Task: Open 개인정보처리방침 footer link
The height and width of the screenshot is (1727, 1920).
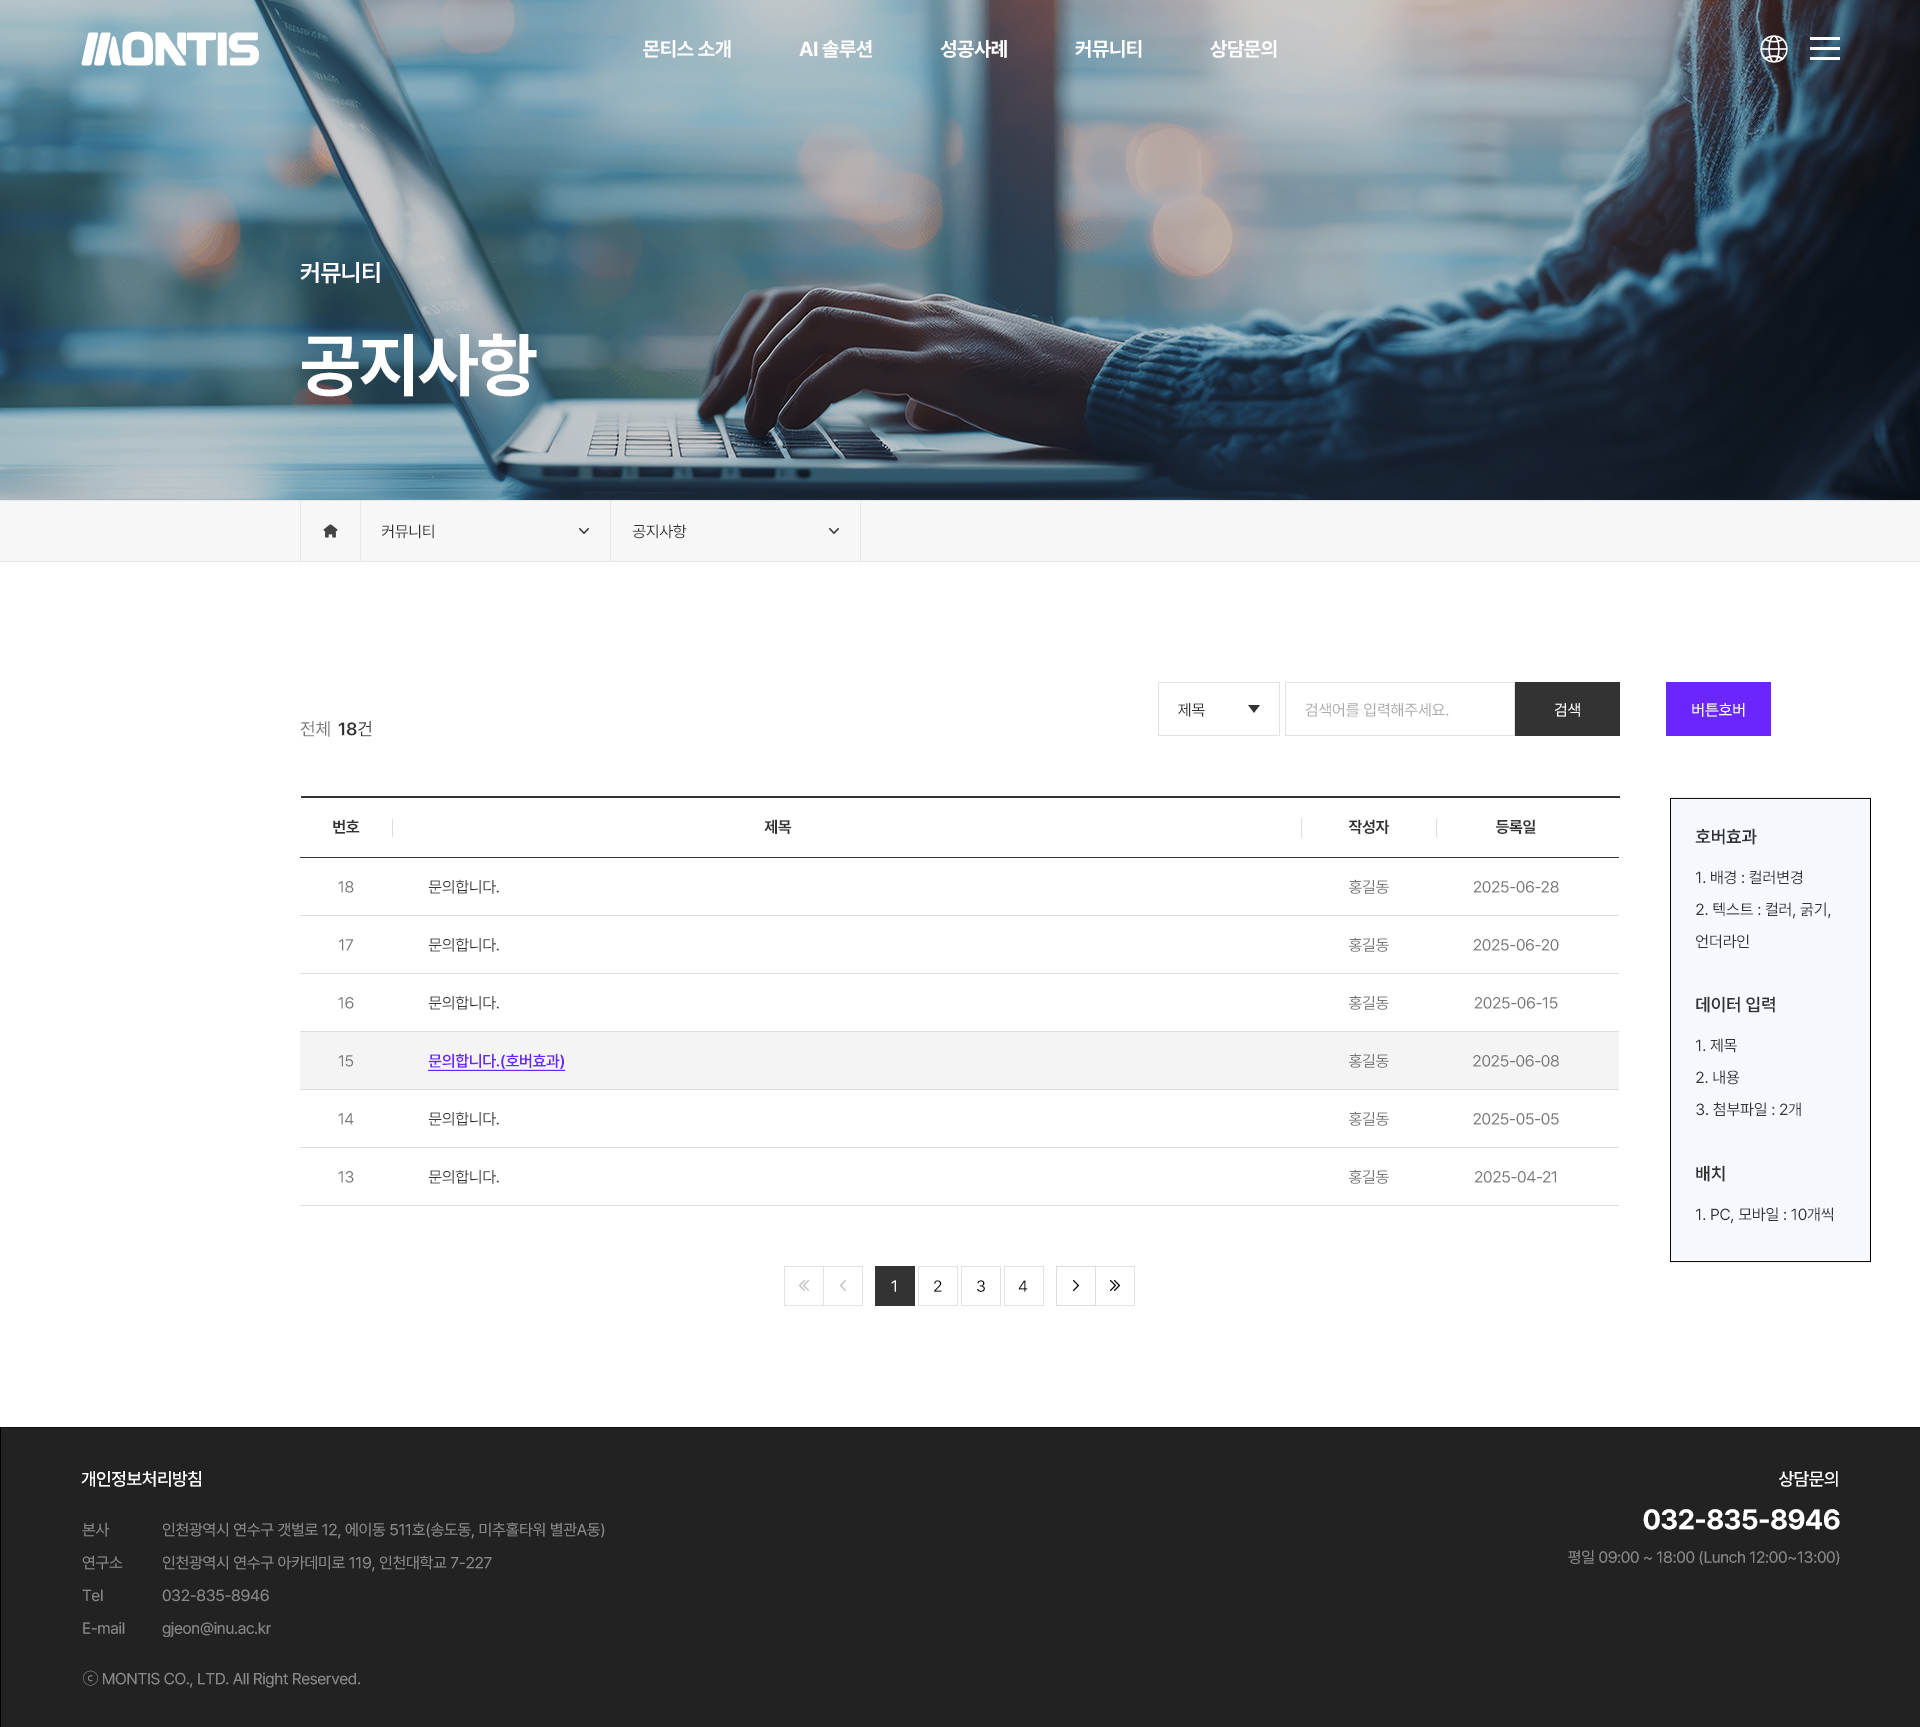Action: [142, 1478]
